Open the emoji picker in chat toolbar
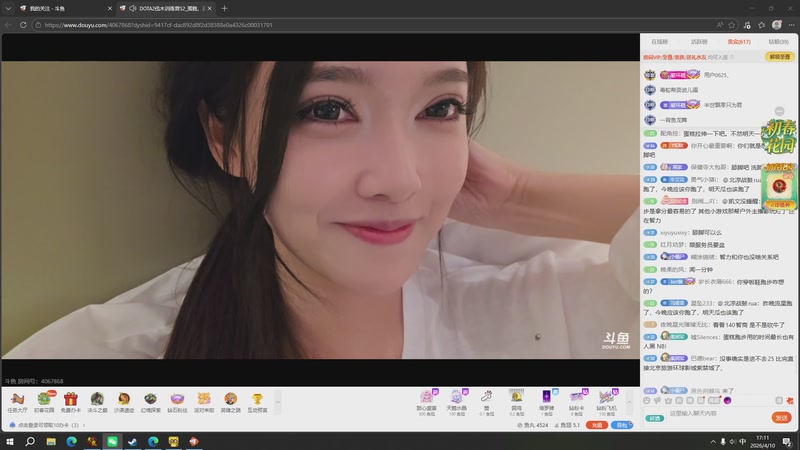This screenshot has width=800, height=450. 647,401
